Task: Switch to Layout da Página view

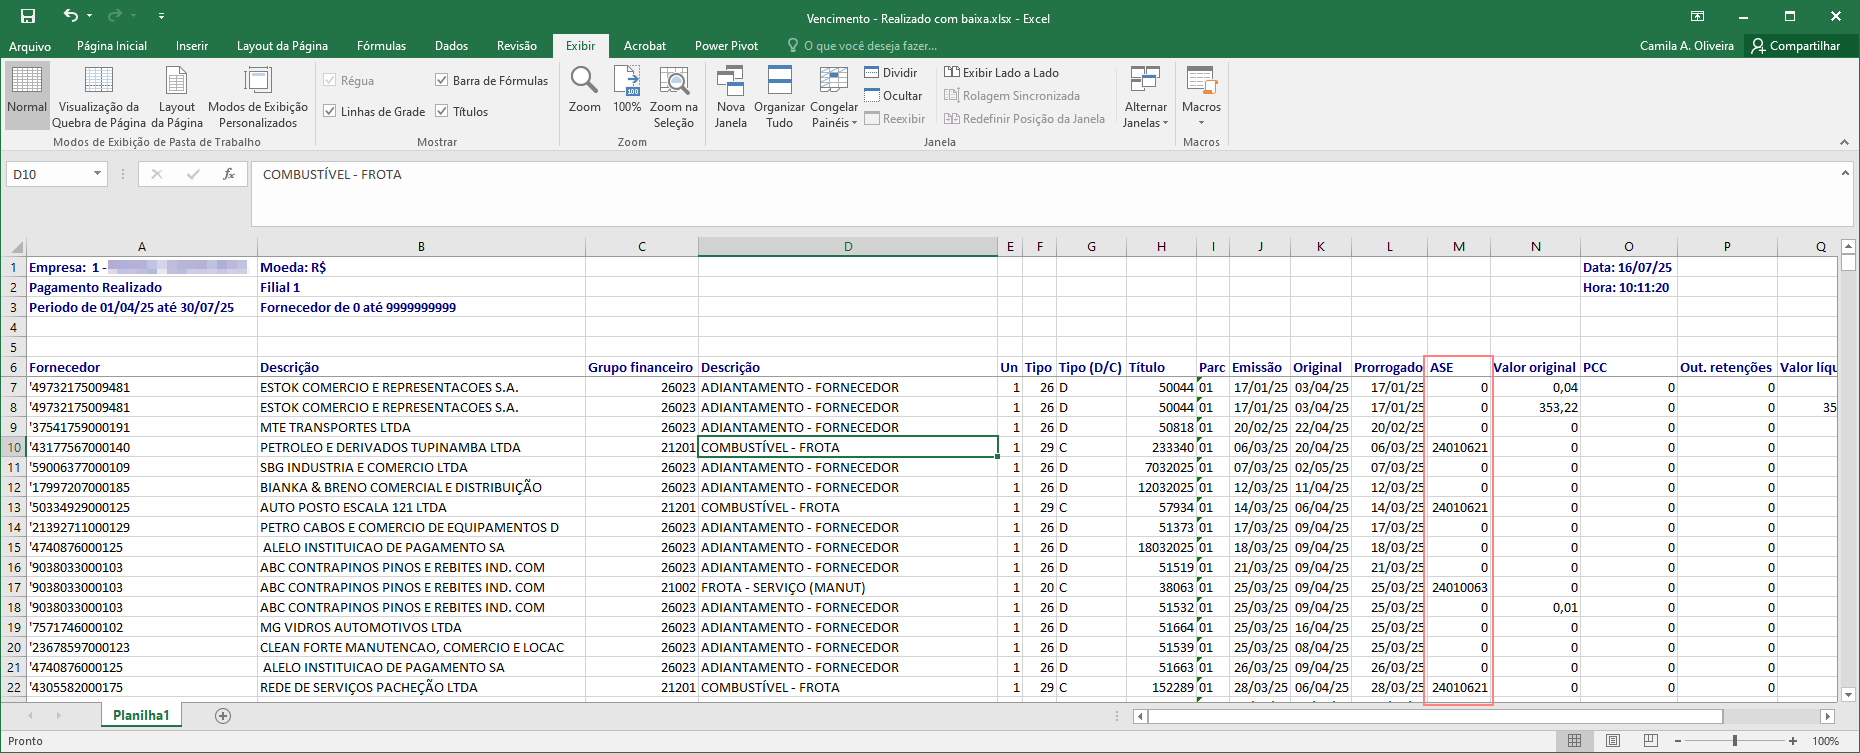Action: tap(177, 96)
